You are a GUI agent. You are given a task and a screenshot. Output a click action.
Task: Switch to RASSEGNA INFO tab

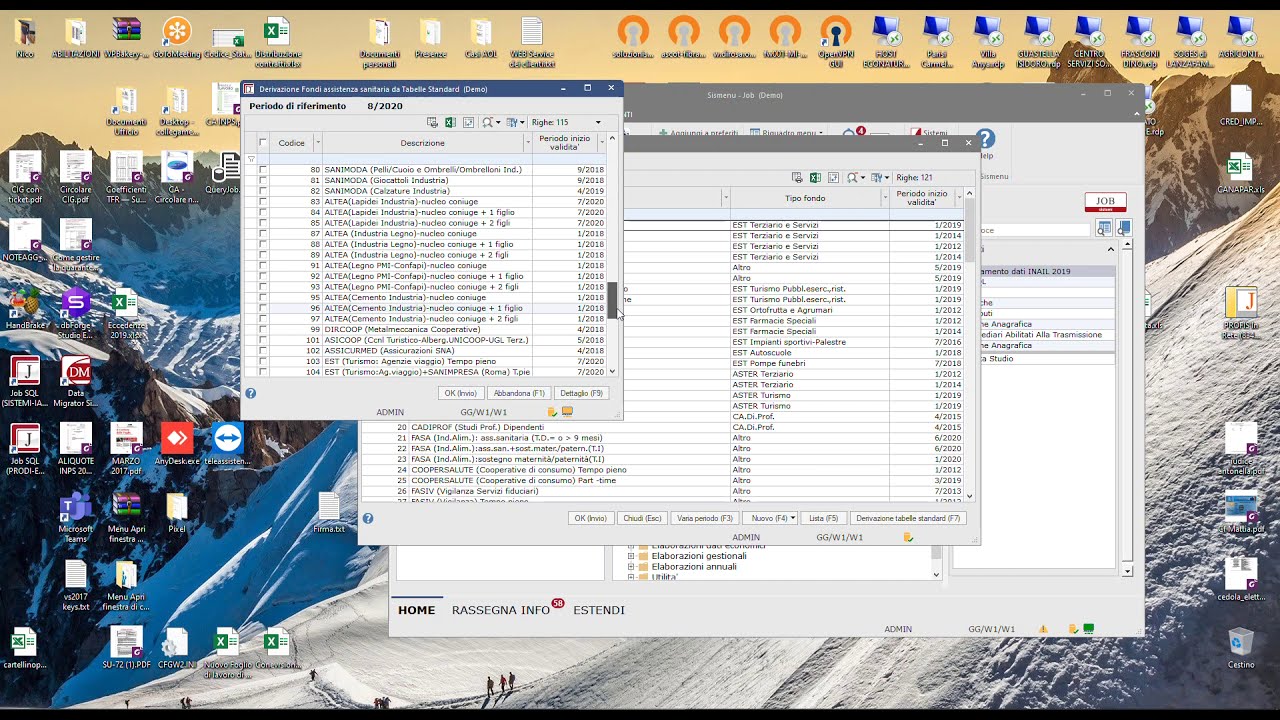point(502,610)
